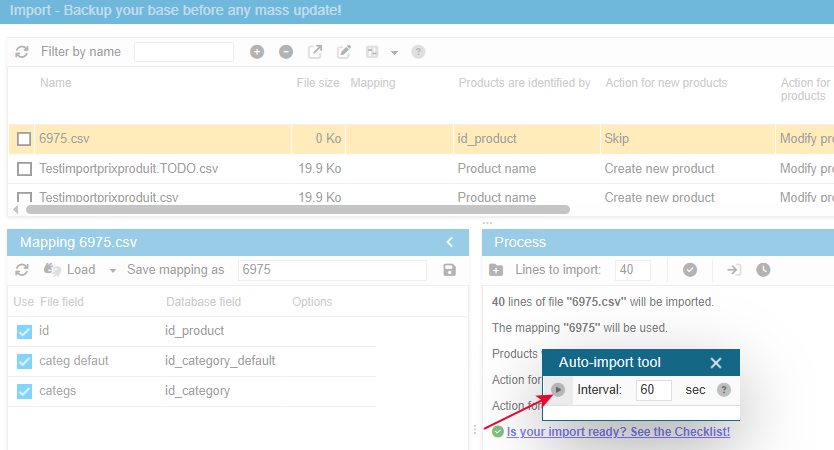Click the remove file minus icon
This screenshot has height=450, width=834.
click(286, 52)
